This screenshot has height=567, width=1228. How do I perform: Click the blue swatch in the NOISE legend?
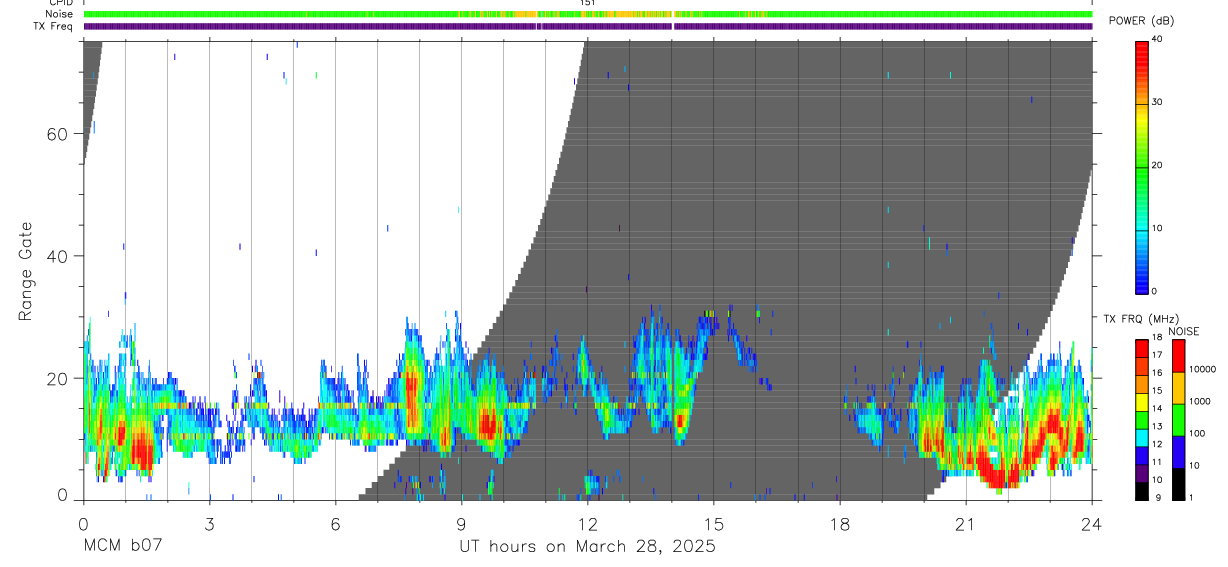tap(1177, 450)
